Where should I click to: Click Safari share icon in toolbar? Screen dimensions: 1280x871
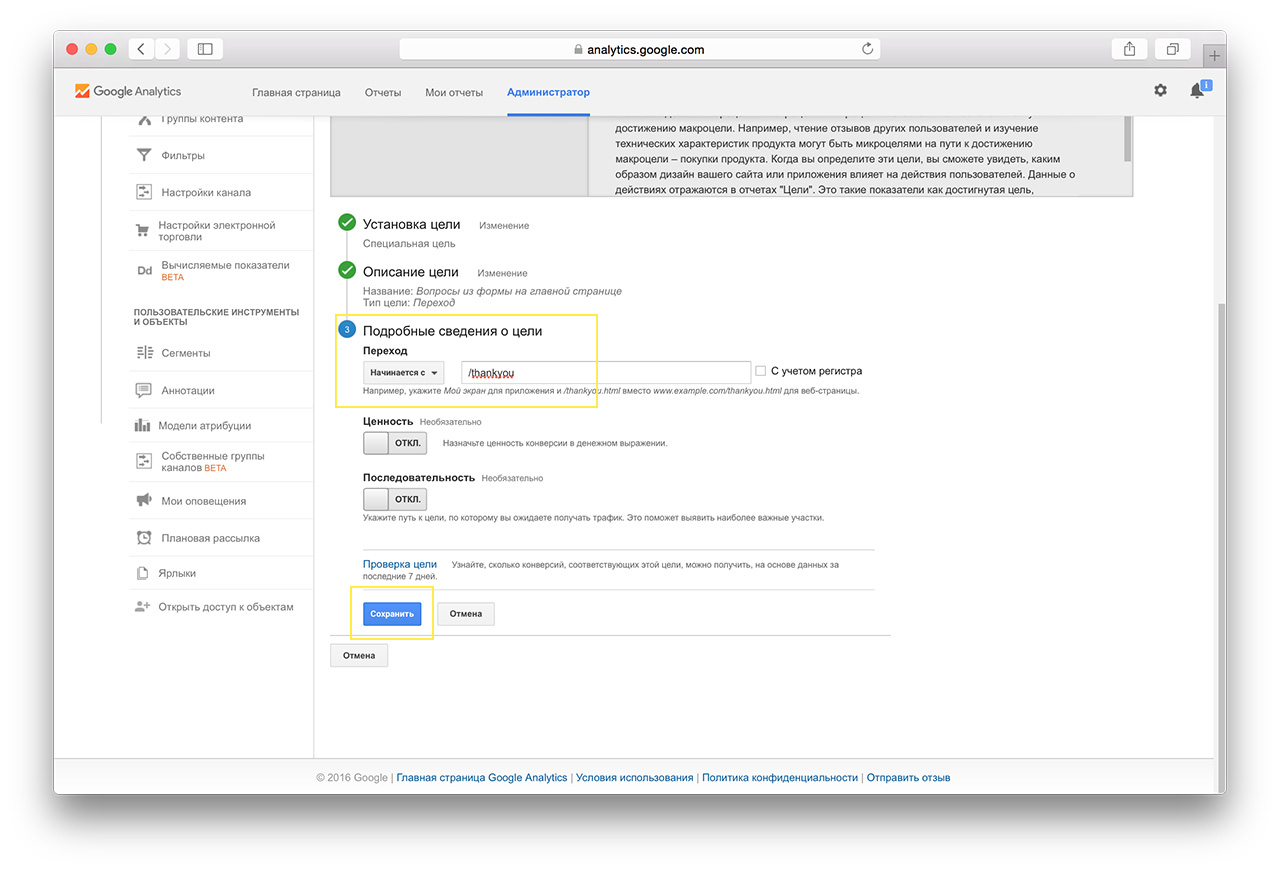[x=1129, y=48]
